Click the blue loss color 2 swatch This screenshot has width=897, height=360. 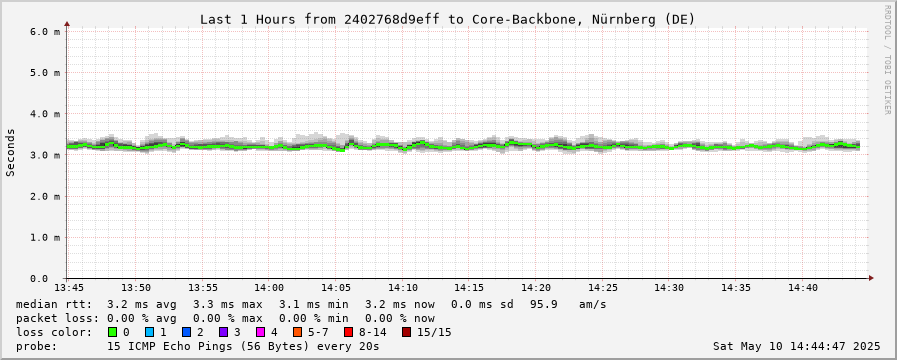point(186,332)
